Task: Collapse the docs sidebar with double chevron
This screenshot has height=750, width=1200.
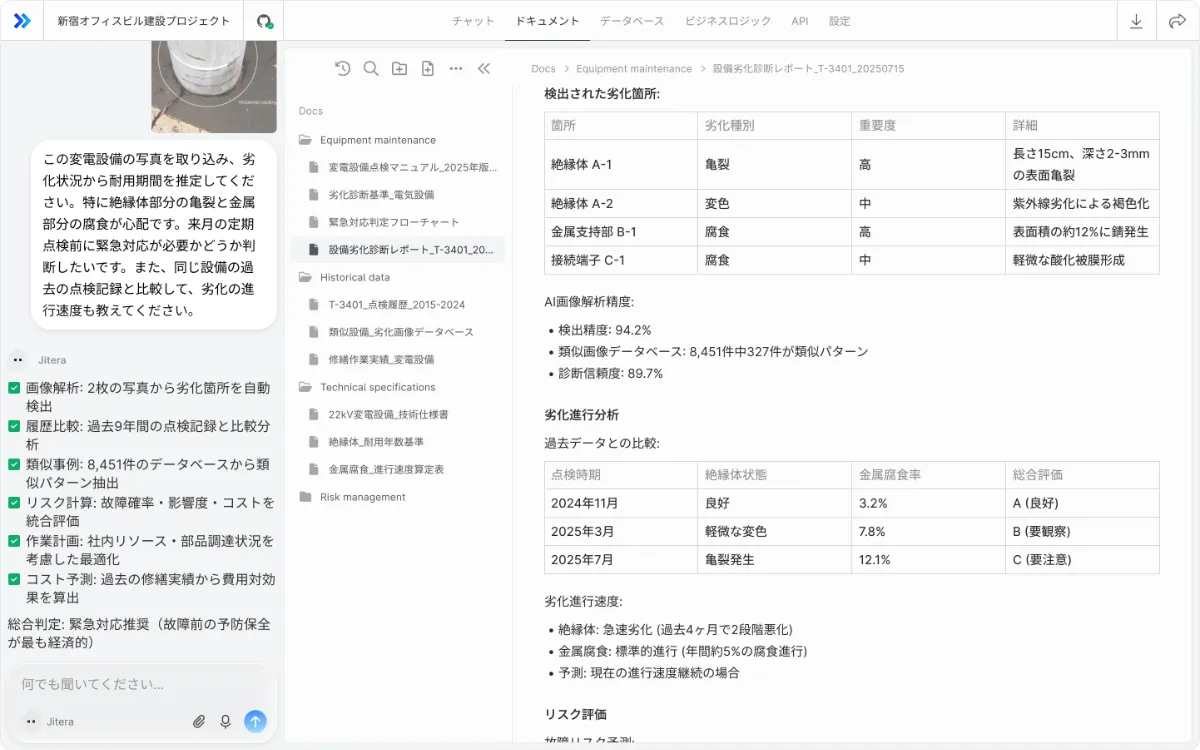Action: click(484, 69)
